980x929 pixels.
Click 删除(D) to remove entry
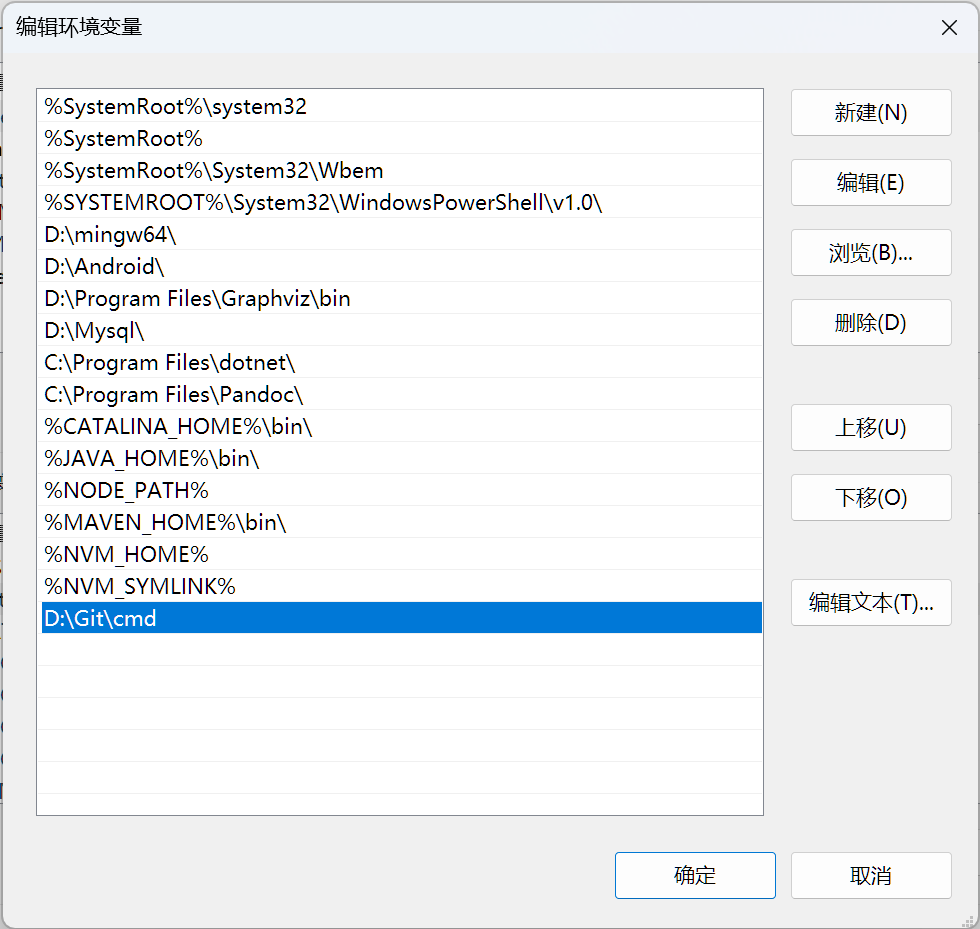[870, 323]
